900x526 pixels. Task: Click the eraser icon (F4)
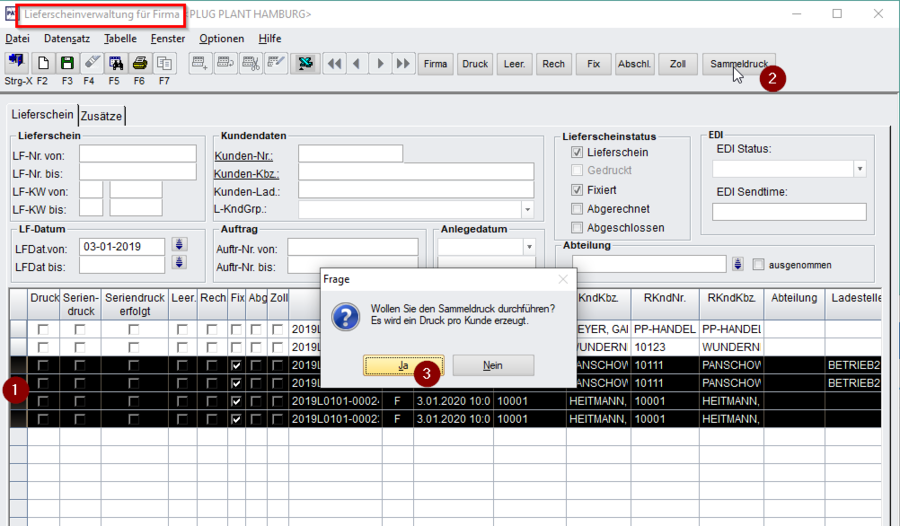[91, 63]
